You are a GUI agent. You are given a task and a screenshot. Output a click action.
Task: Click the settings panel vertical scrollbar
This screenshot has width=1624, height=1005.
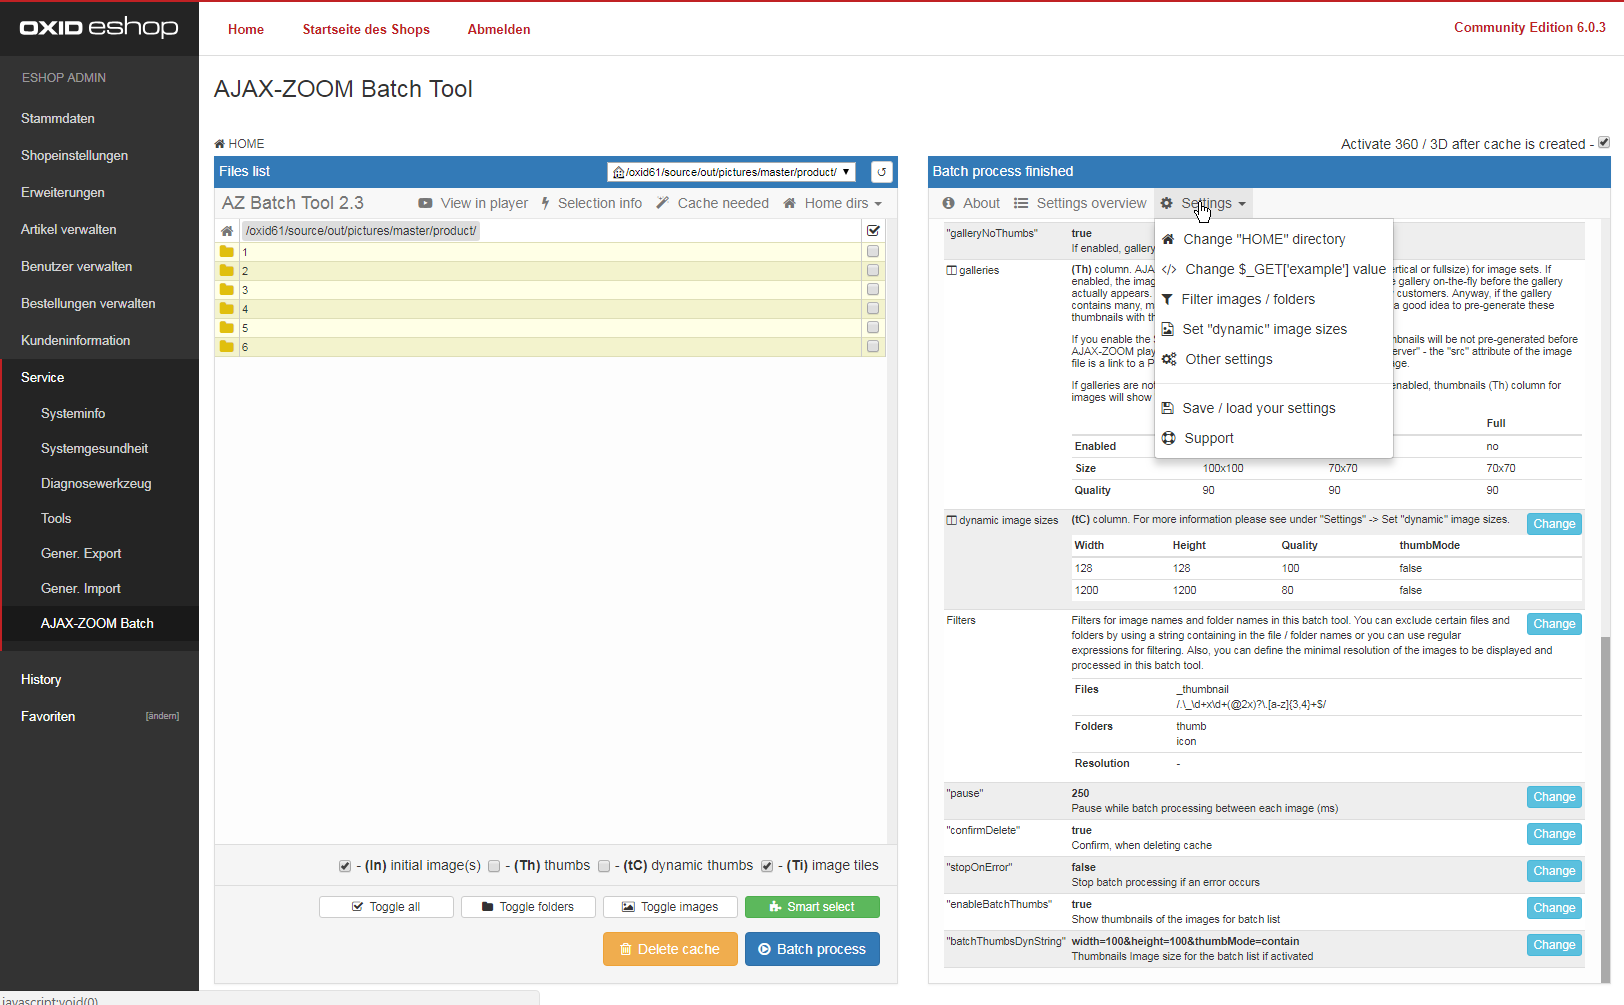click(x=1605, y=810)
